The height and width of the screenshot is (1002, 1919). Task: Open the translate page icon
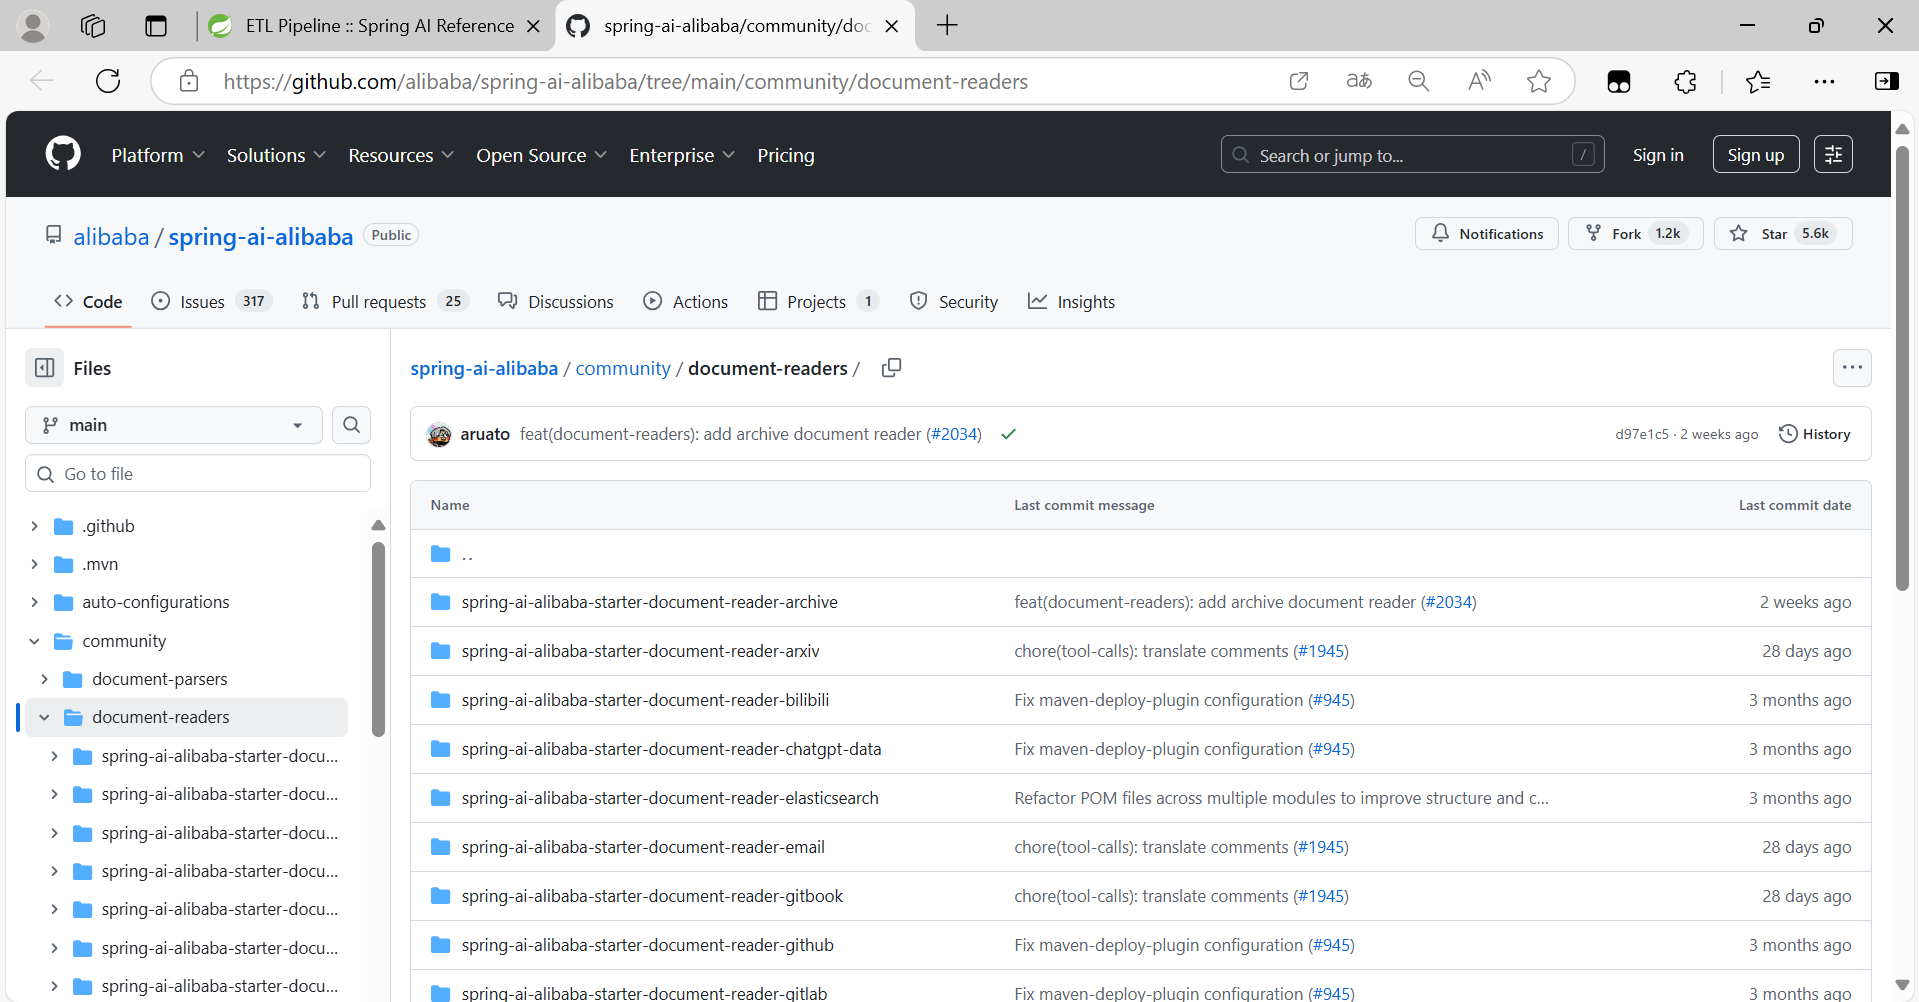pyautogui.click(x=1359, y=81)
